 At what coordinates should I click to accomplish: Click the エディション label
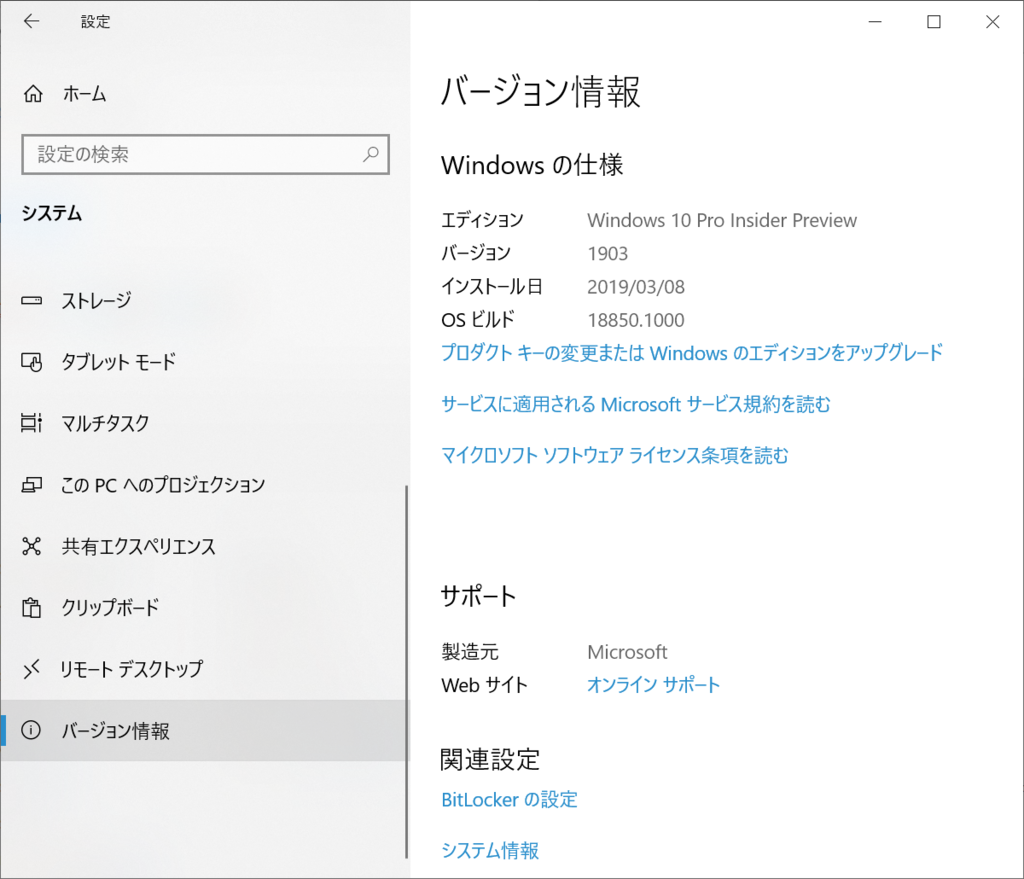point(482,220)
